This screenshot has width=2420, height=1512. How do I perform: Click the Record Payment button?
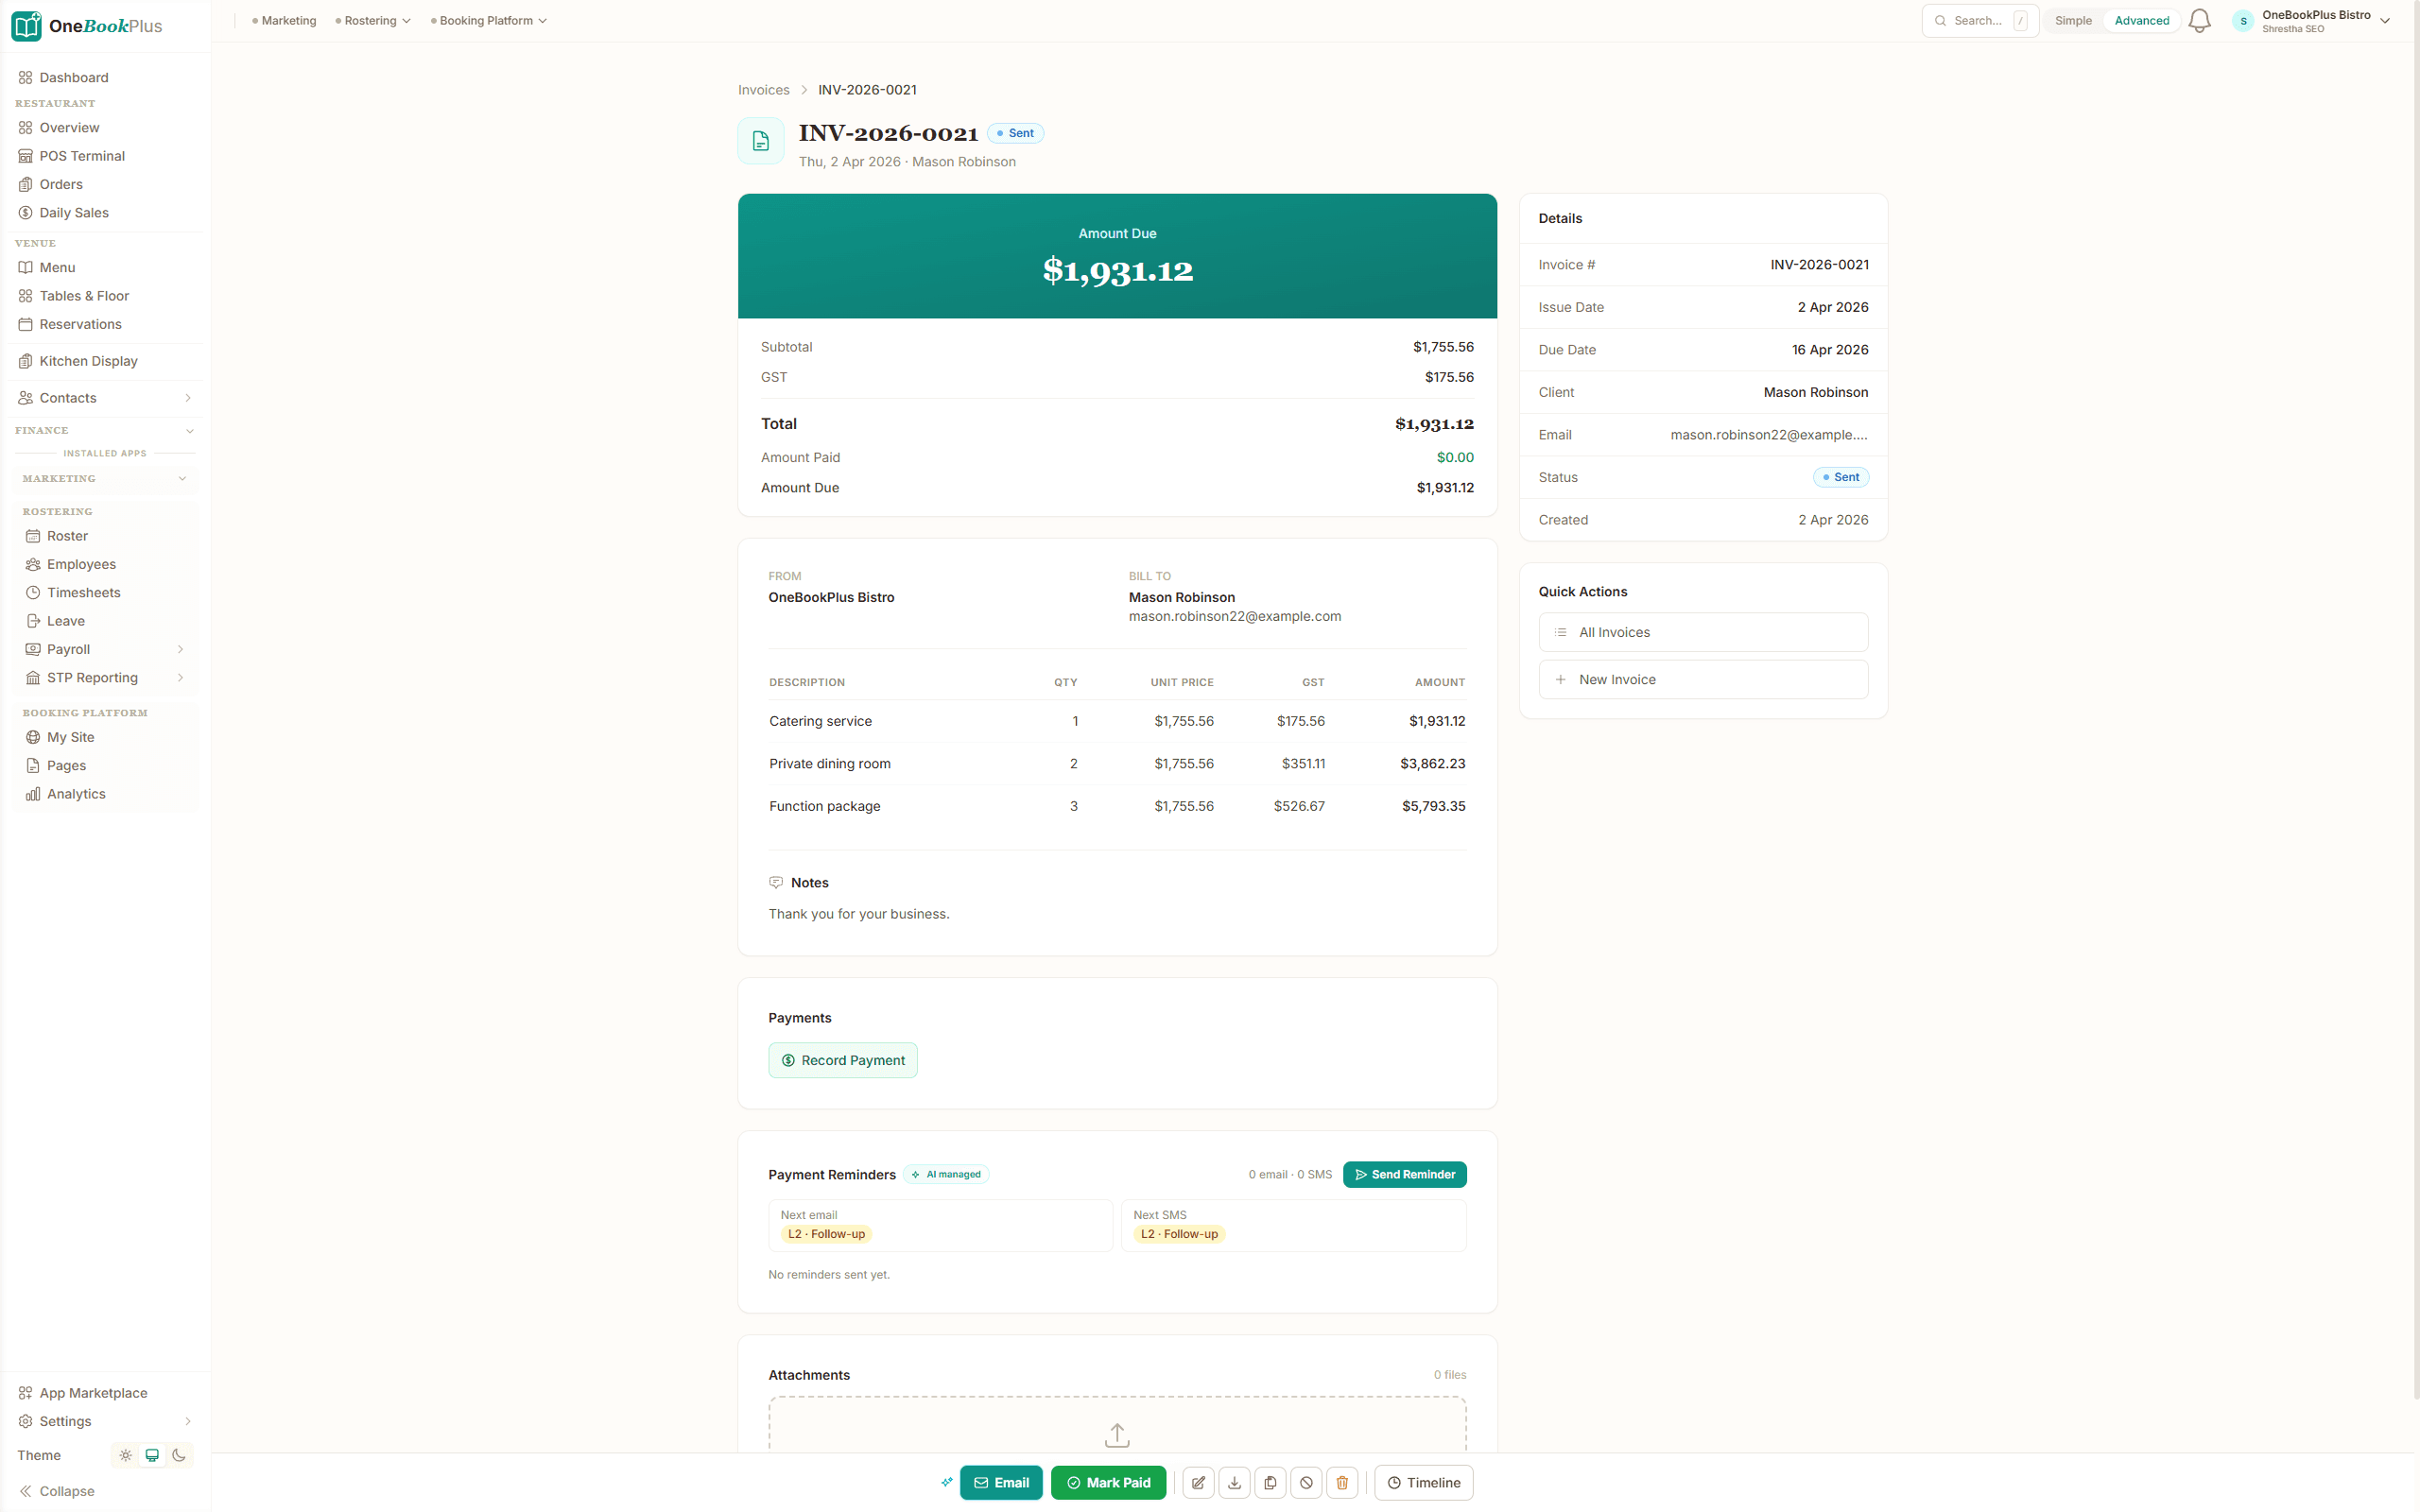click(843, 1059)
